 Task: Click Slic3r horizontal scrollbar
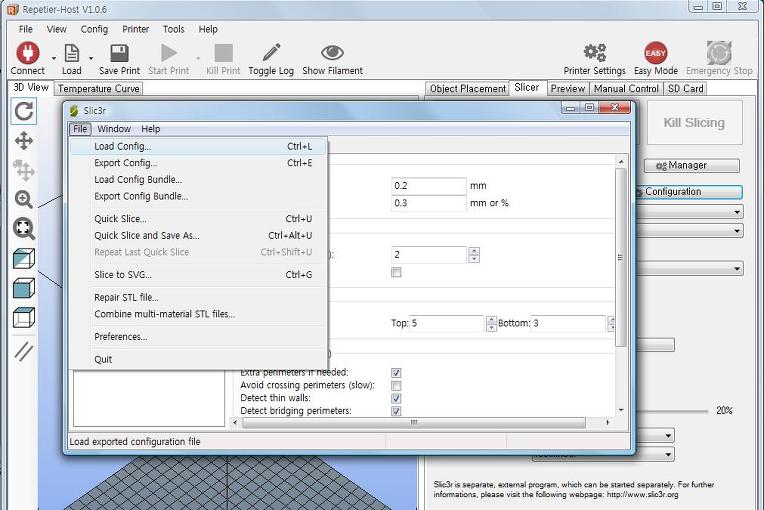[414, 423]
